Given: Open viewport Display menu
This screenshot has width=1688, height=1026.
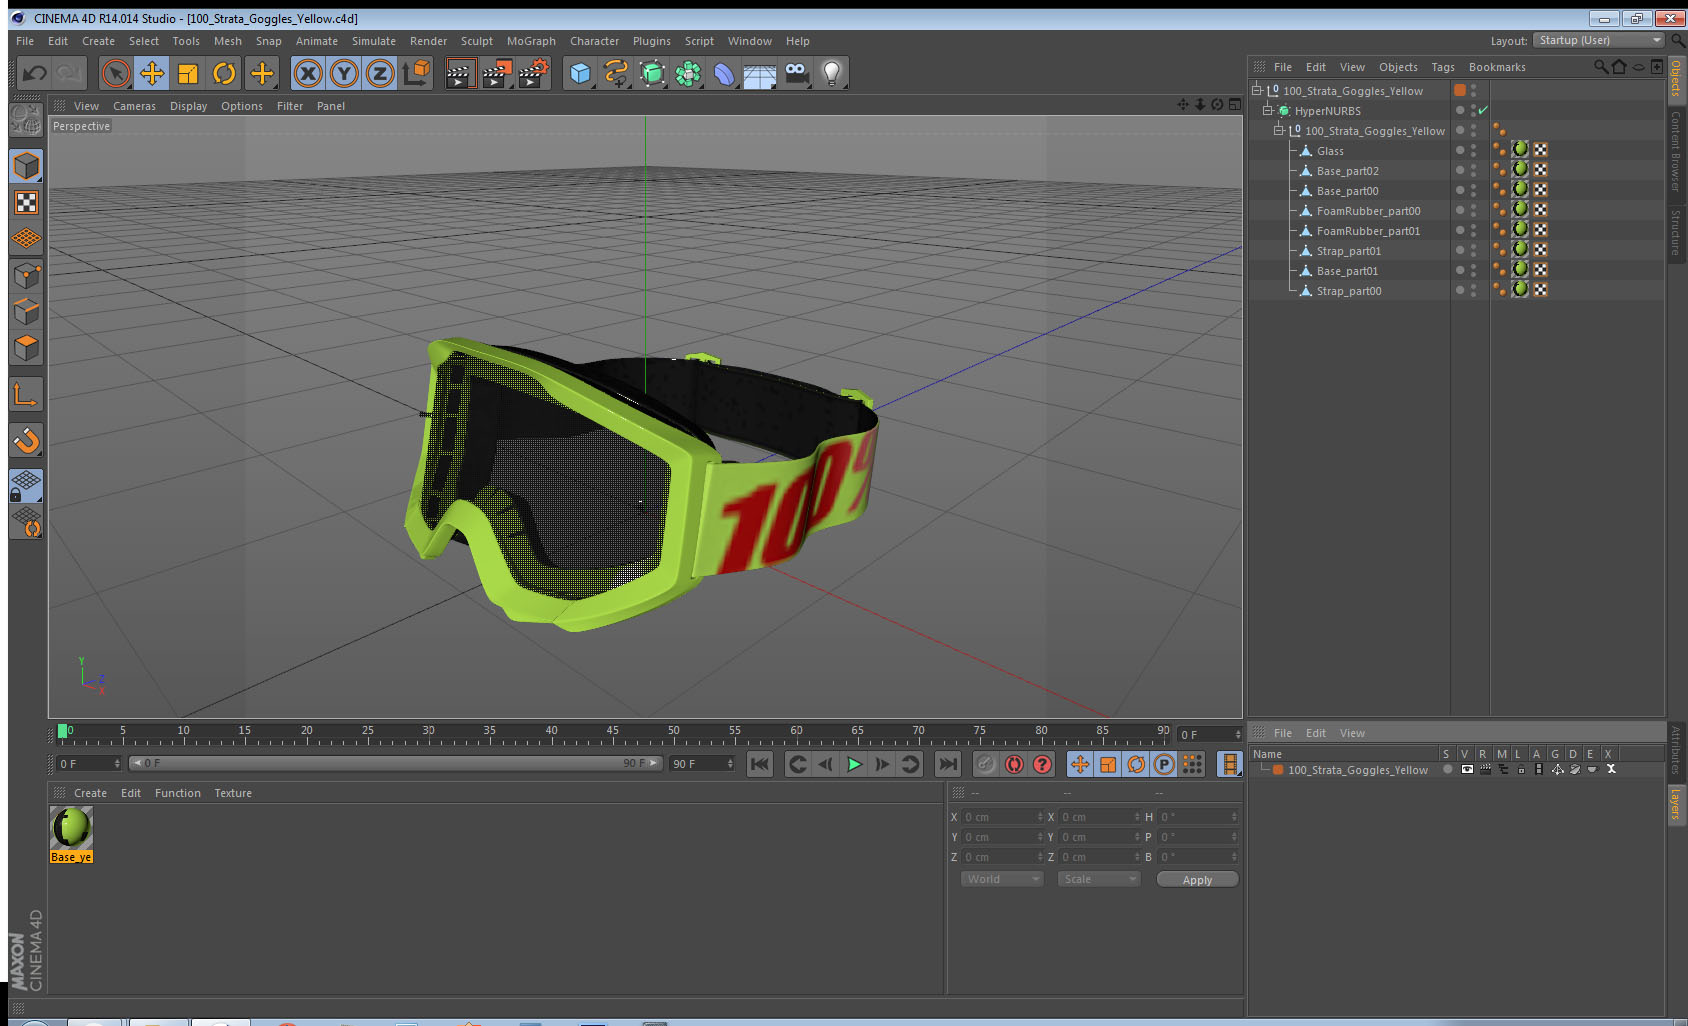Looking at the screenshot, I should pyautogui.click(x=188, y=106).
